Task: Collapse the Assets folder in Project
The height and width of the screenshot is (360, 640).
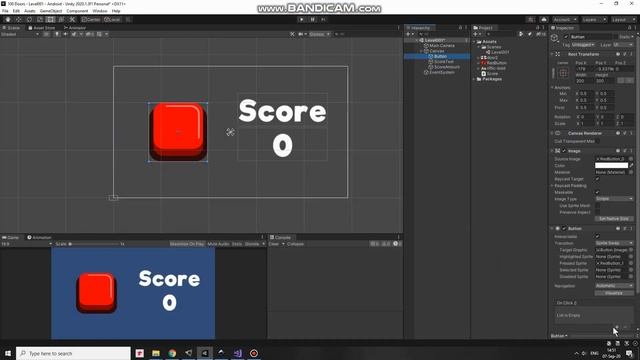Action: click(x=474, y=42)
